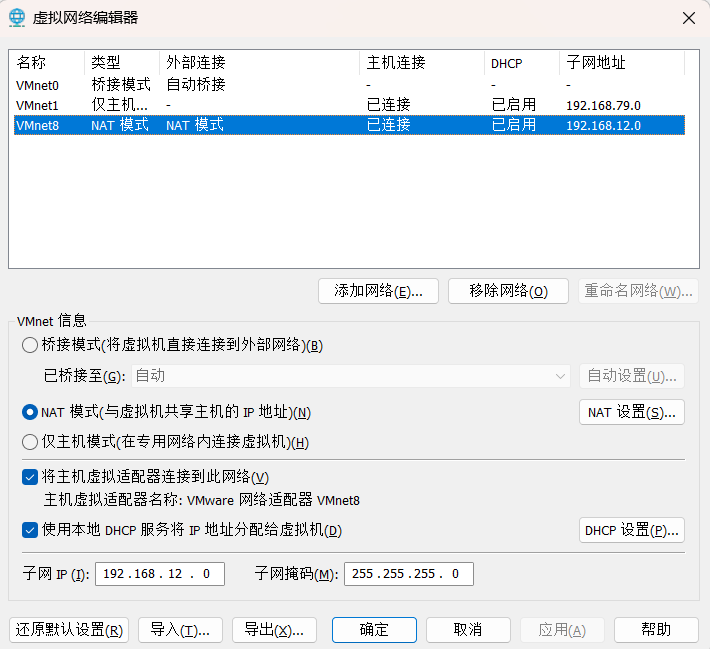710x649 pixels.
Task: Select the VMnet8 network row
Action: point(349,125)
